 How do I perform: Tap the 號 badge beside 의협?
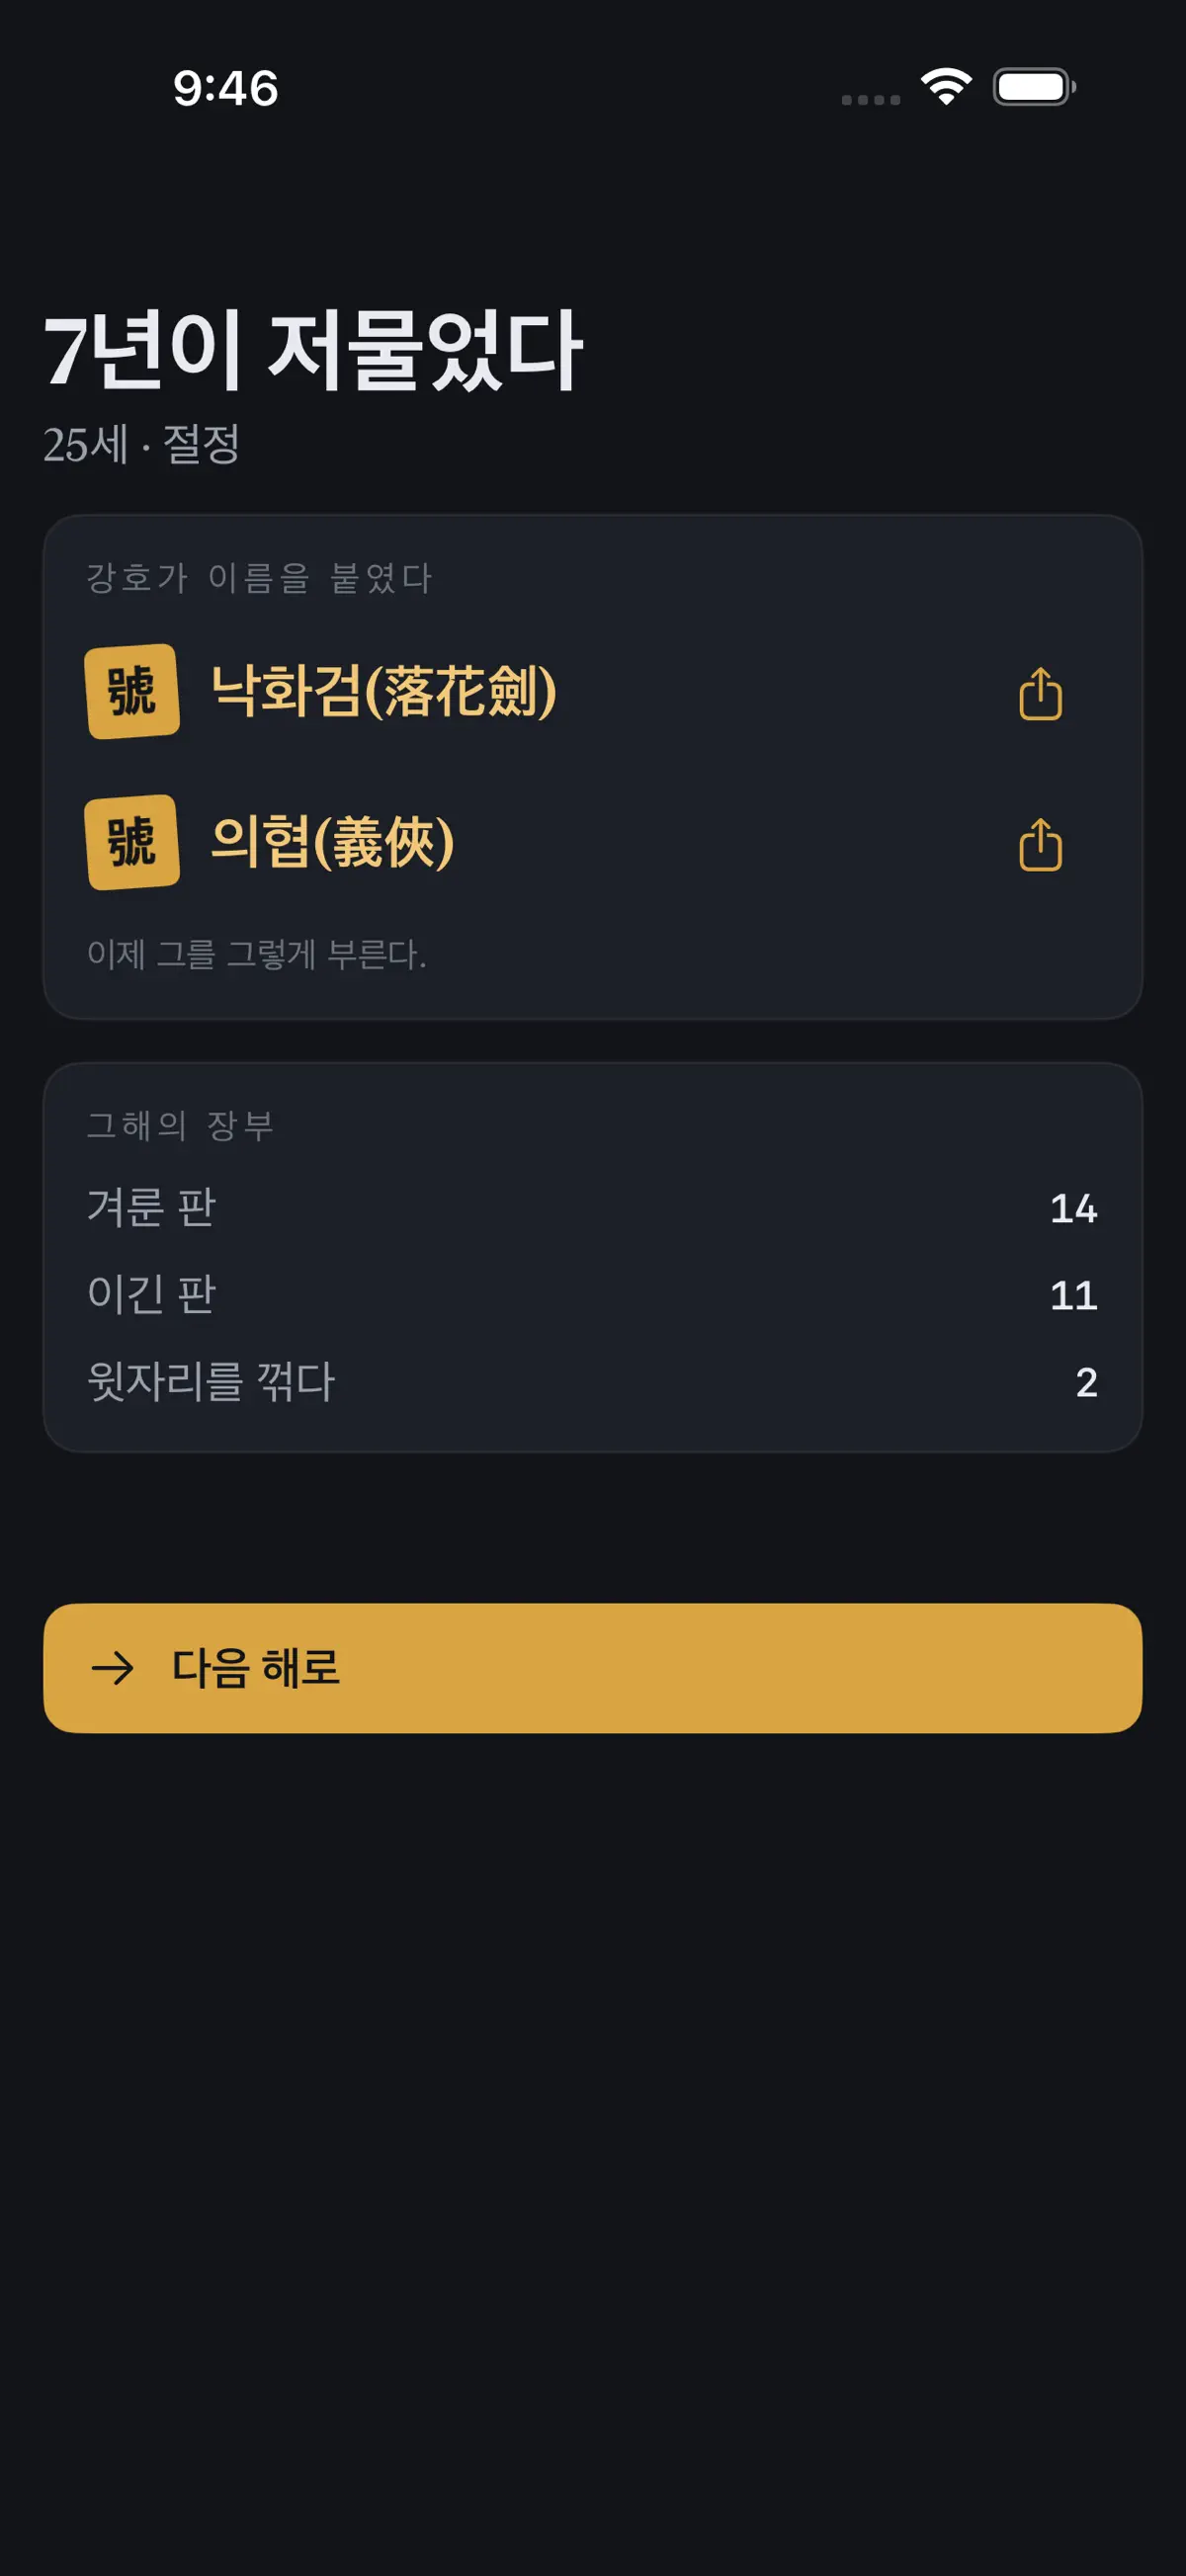coord(132,842)
